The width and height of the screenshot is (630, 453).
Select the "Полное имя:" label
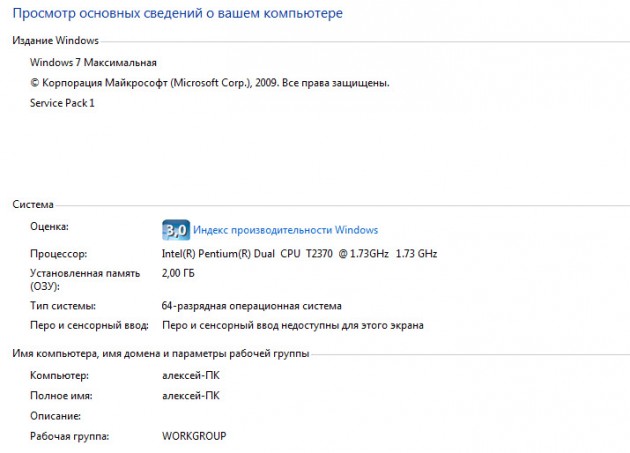click(60, 396)
